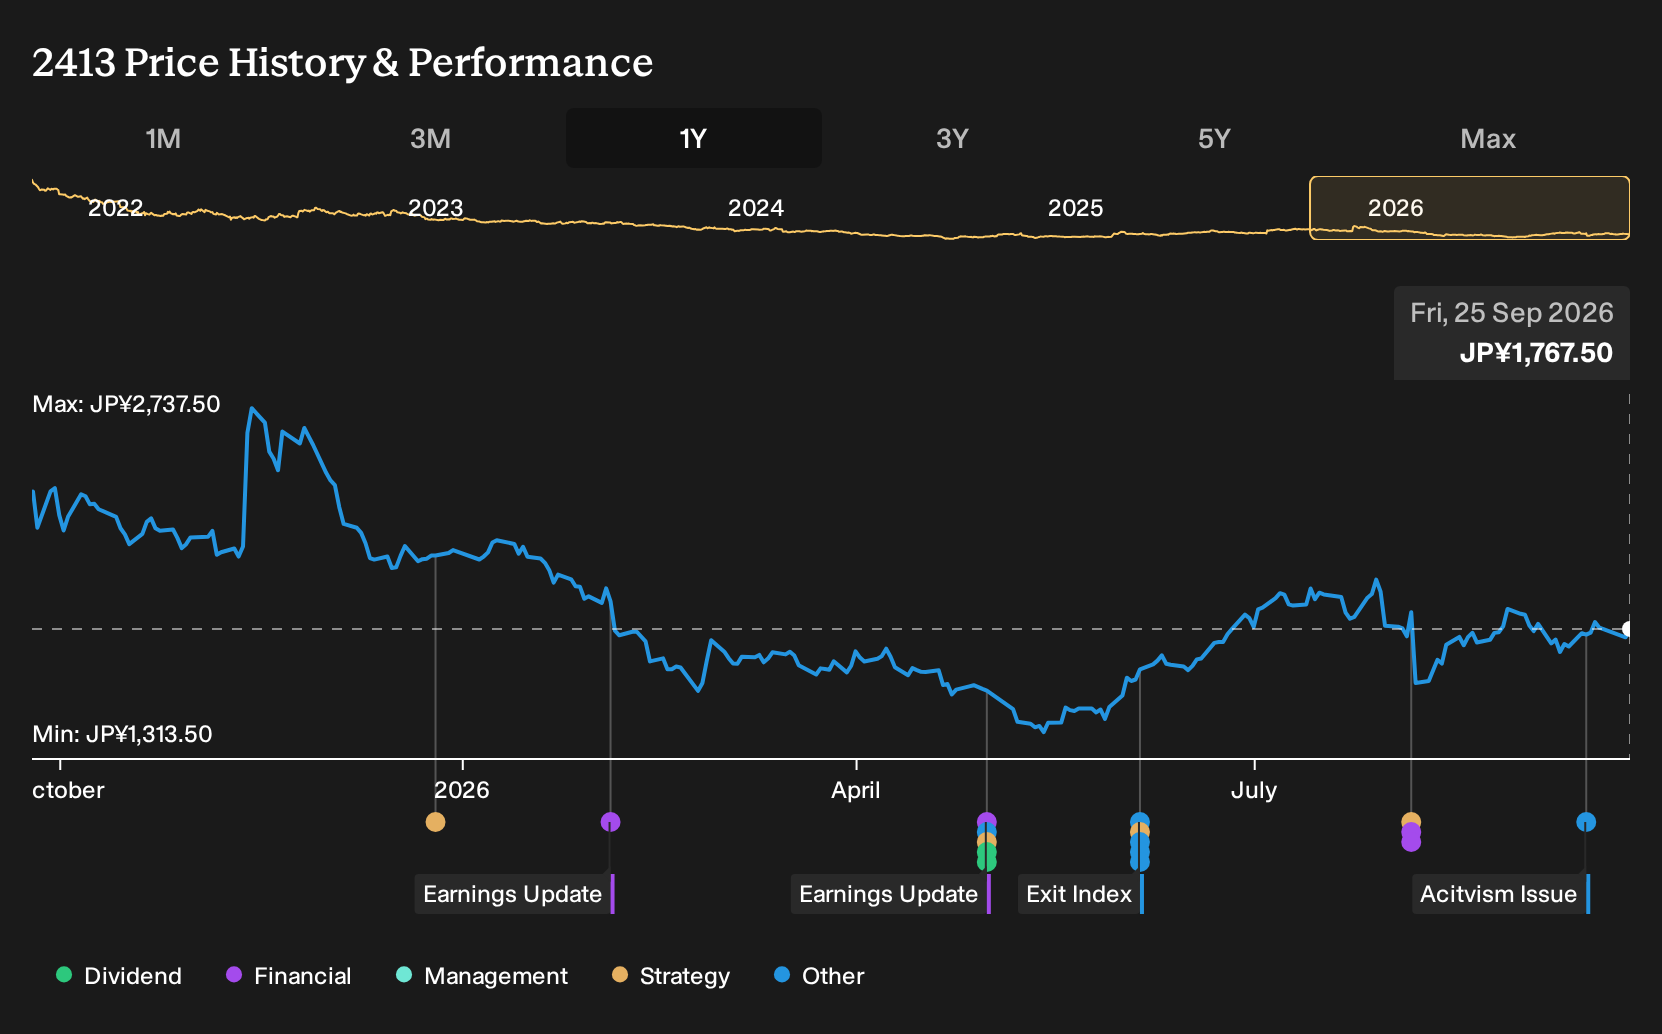Click 2023 on the overview timeline
Screen dimensions: 1662x1034
click(x=435, y=208)
